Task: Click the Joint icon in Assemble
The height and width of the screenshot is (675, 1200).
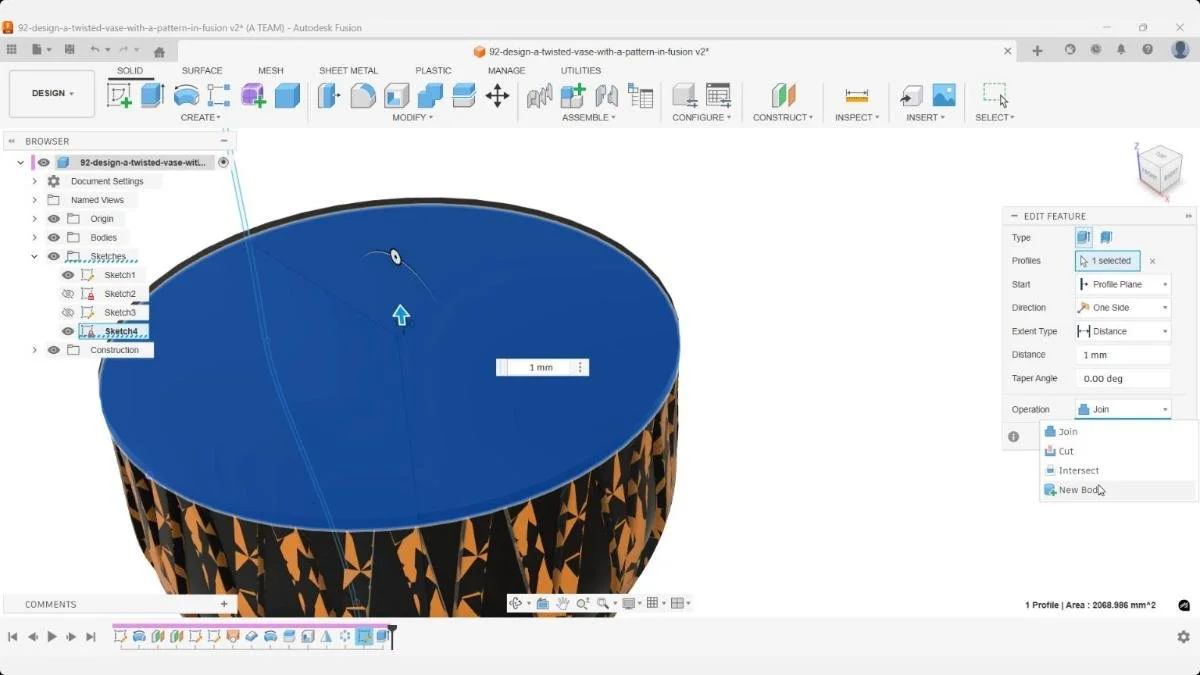Action: (606, 95)
